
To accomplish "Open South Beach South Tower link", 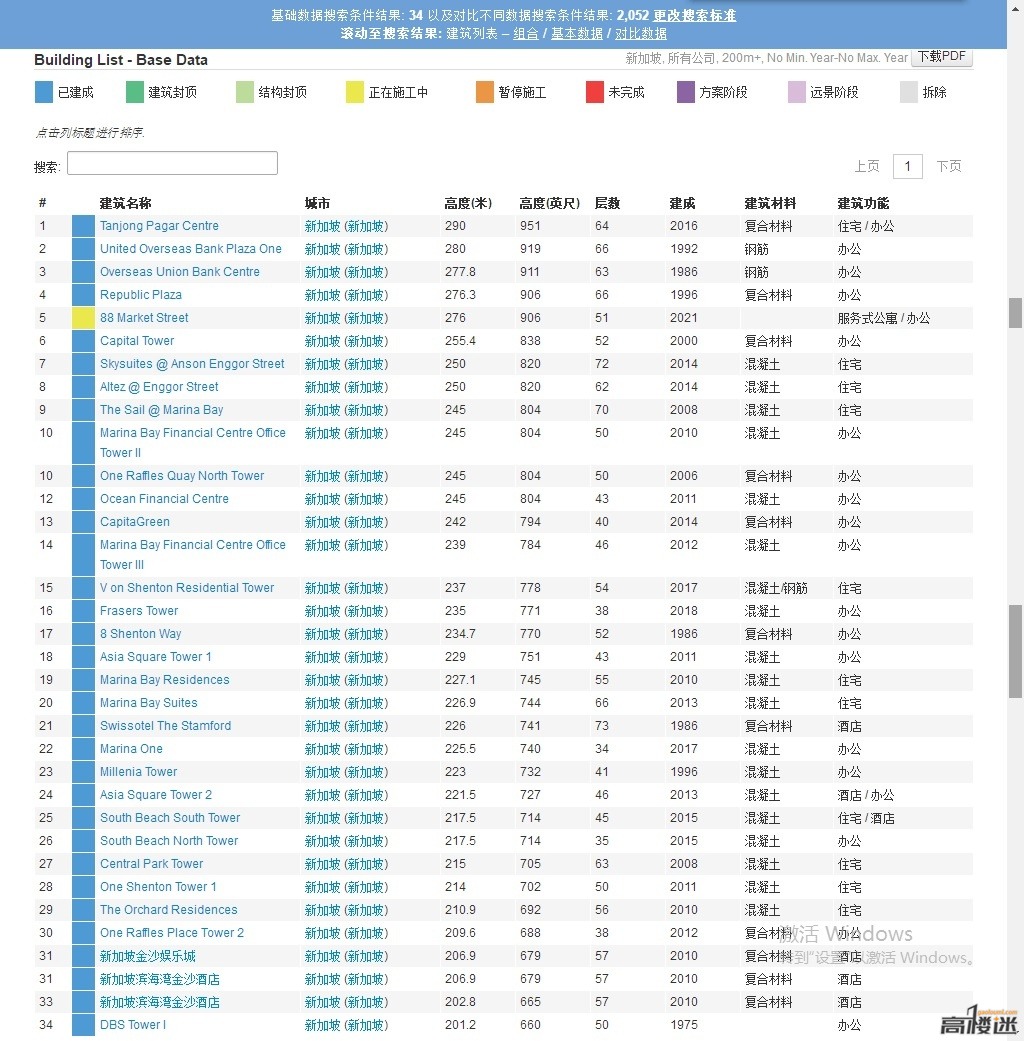I will click(170, 818).
